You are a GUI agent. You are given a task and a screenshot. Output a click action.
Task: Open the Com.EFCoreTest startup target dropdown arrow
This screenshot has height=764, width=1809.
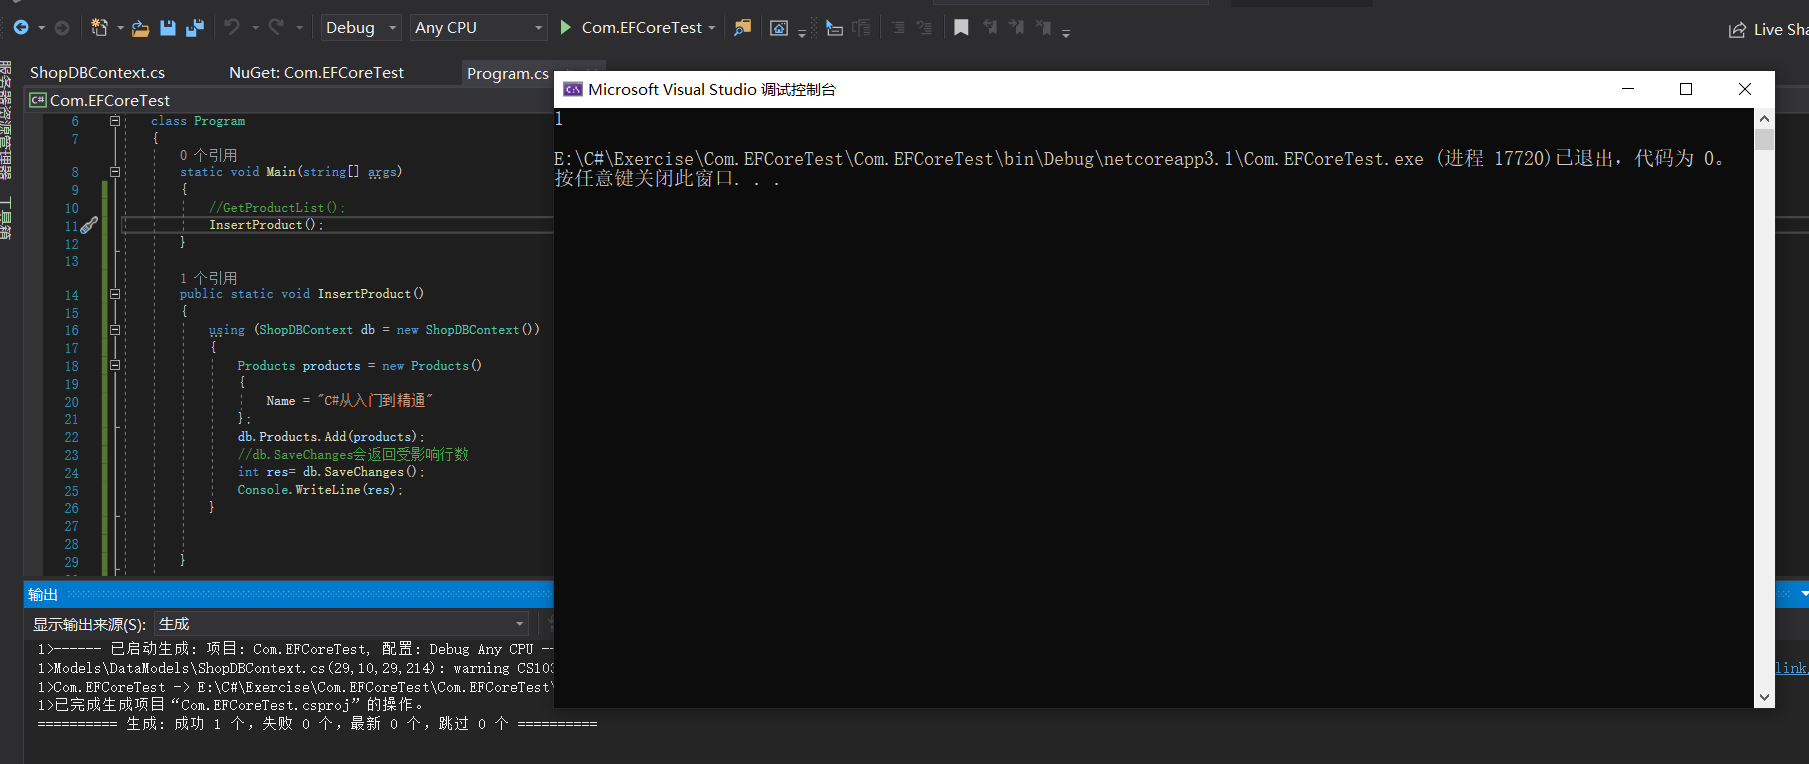point(712,28)
